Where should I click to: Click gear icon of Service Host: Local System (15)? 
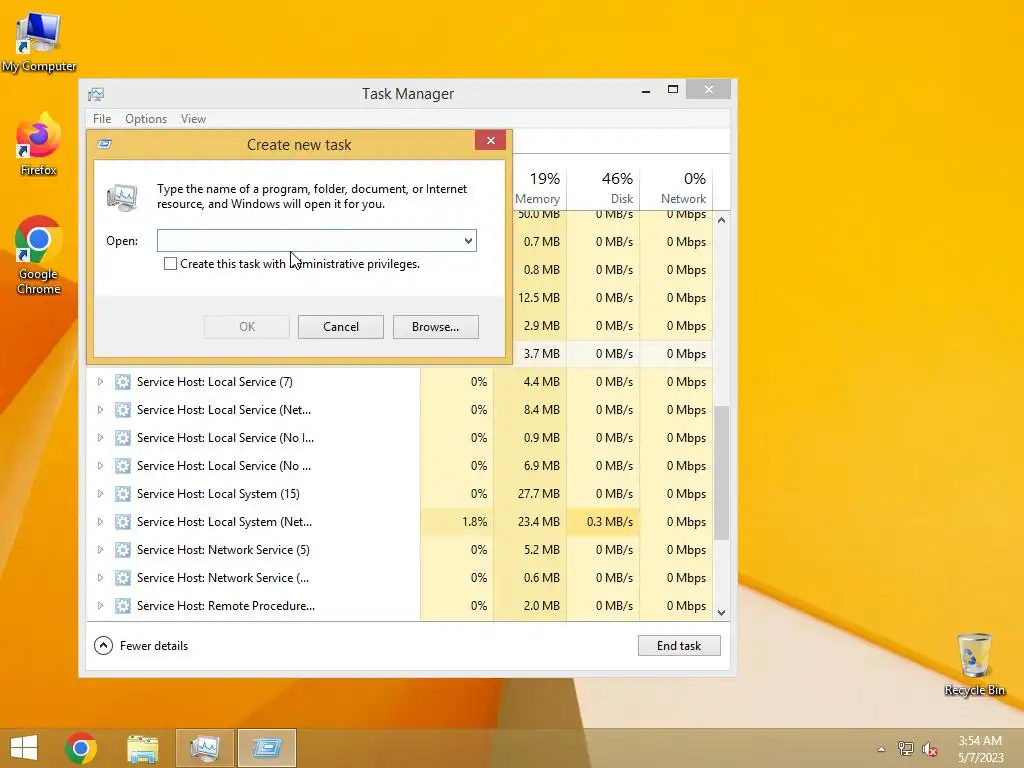123,494
